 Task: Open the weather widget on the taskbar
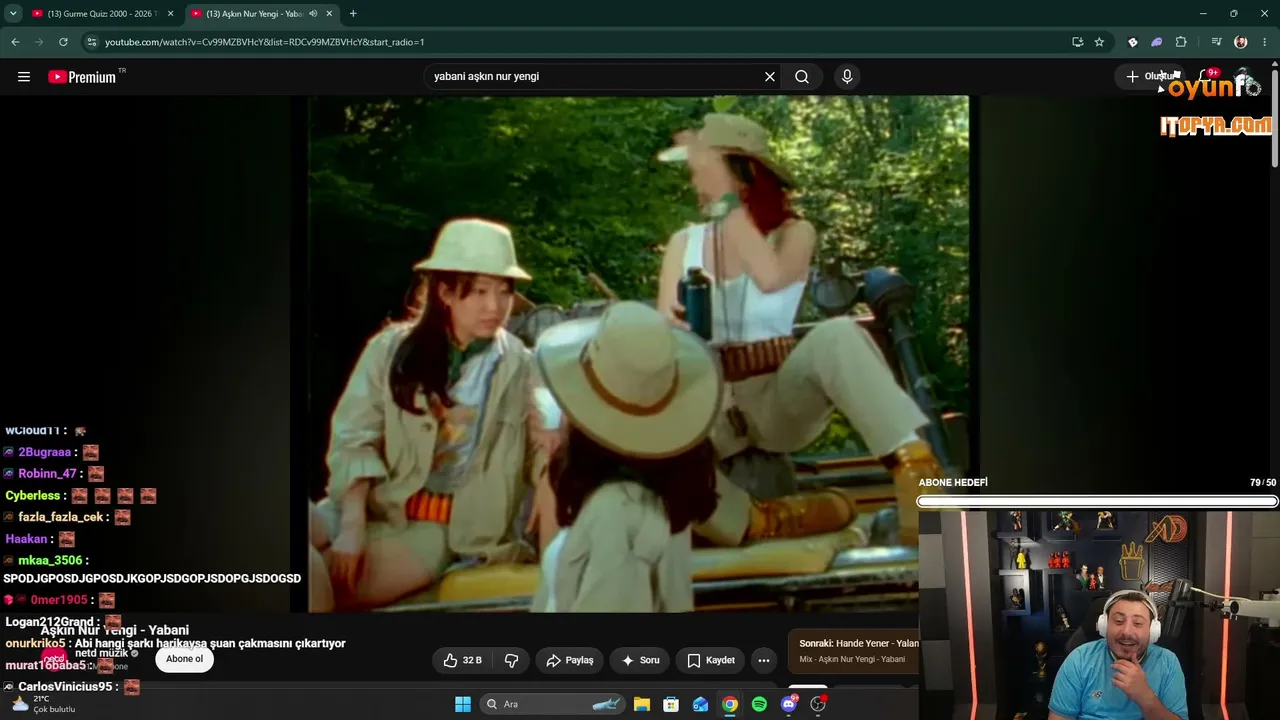tap(42, 704)
